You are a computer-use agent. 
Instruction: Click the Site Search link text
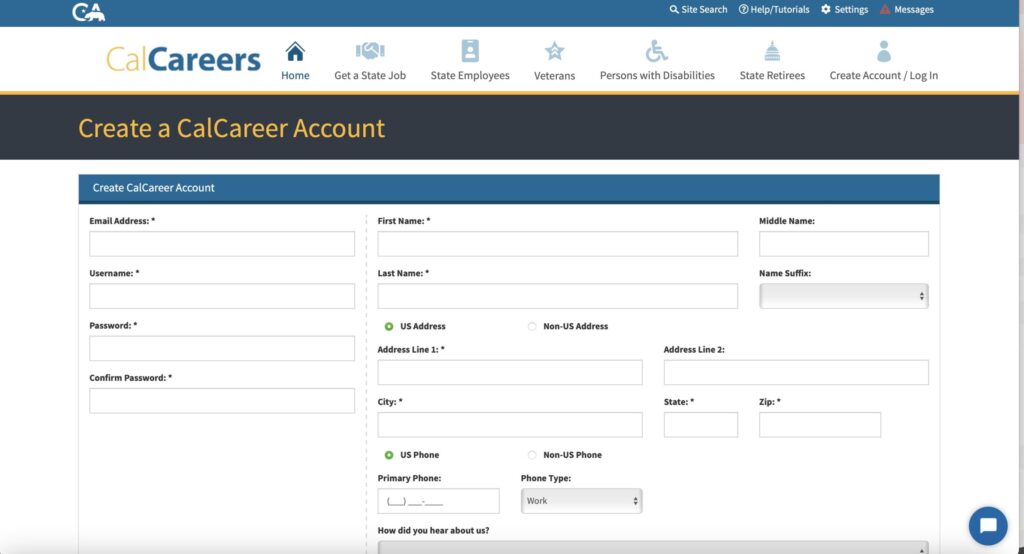704,9
